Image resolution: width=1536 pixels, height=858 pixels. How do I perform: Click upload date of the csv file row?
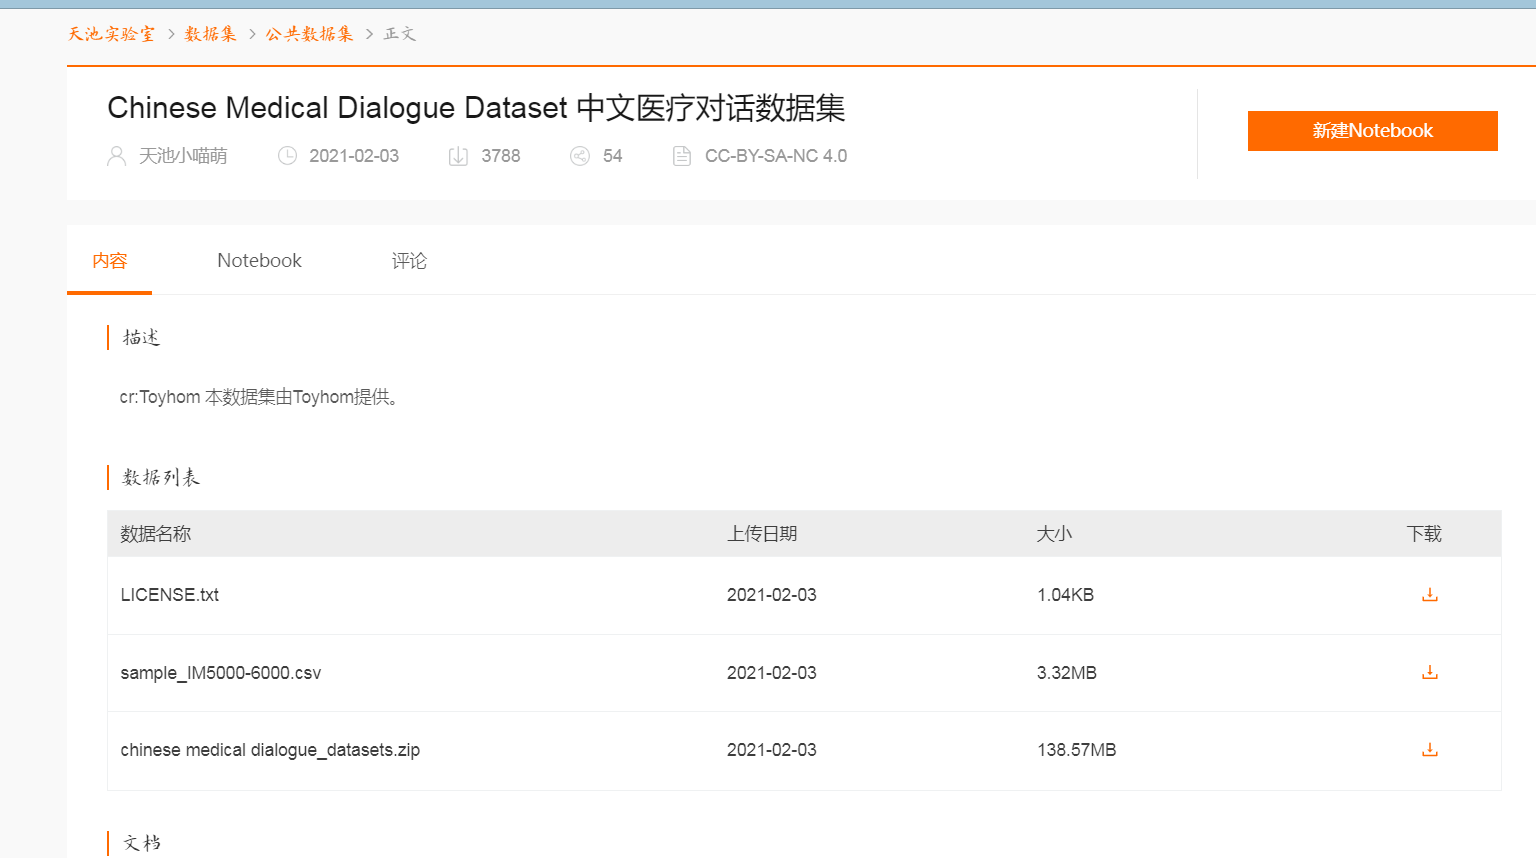pyautogui.click(x=772, y=673)
